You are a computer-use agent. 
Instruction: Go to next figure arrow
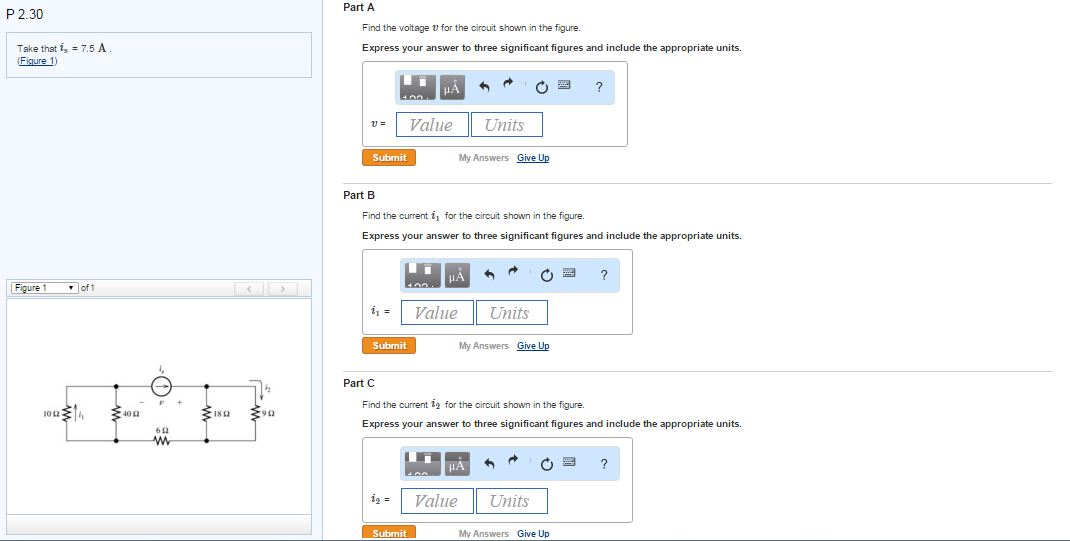(x=282, y=289)
